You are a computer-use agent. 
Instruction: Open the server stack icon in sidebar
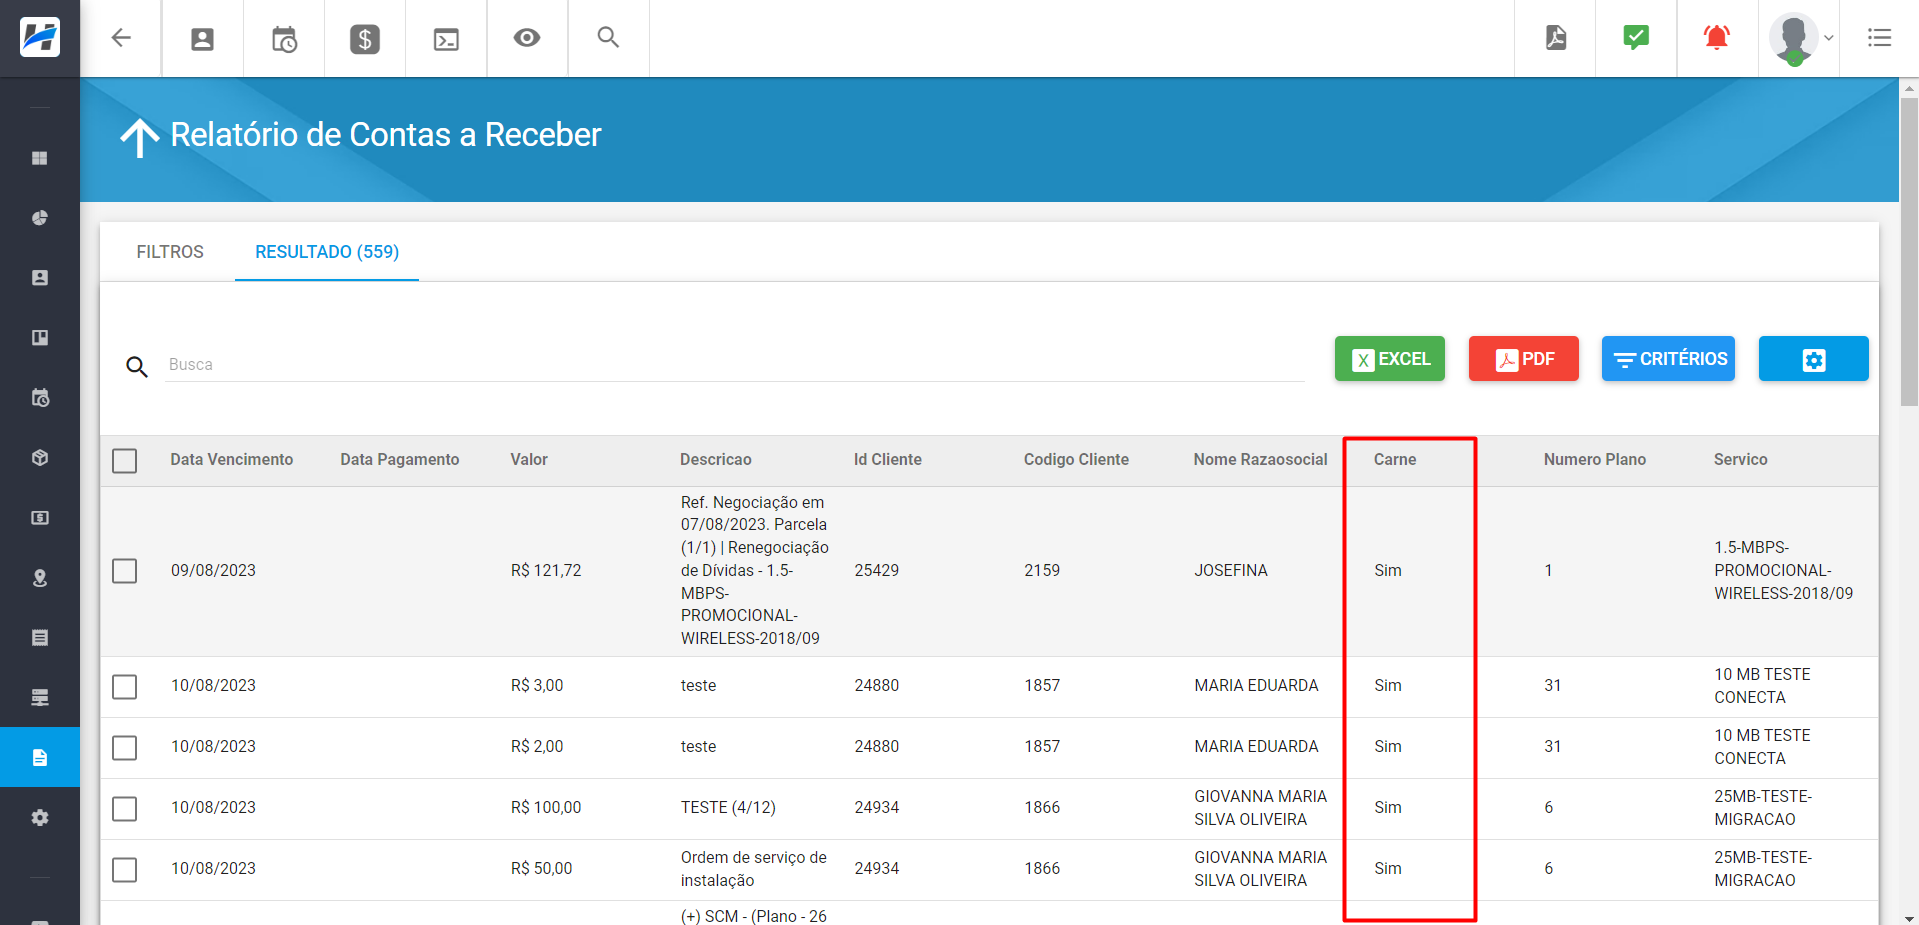coord(40,698)
